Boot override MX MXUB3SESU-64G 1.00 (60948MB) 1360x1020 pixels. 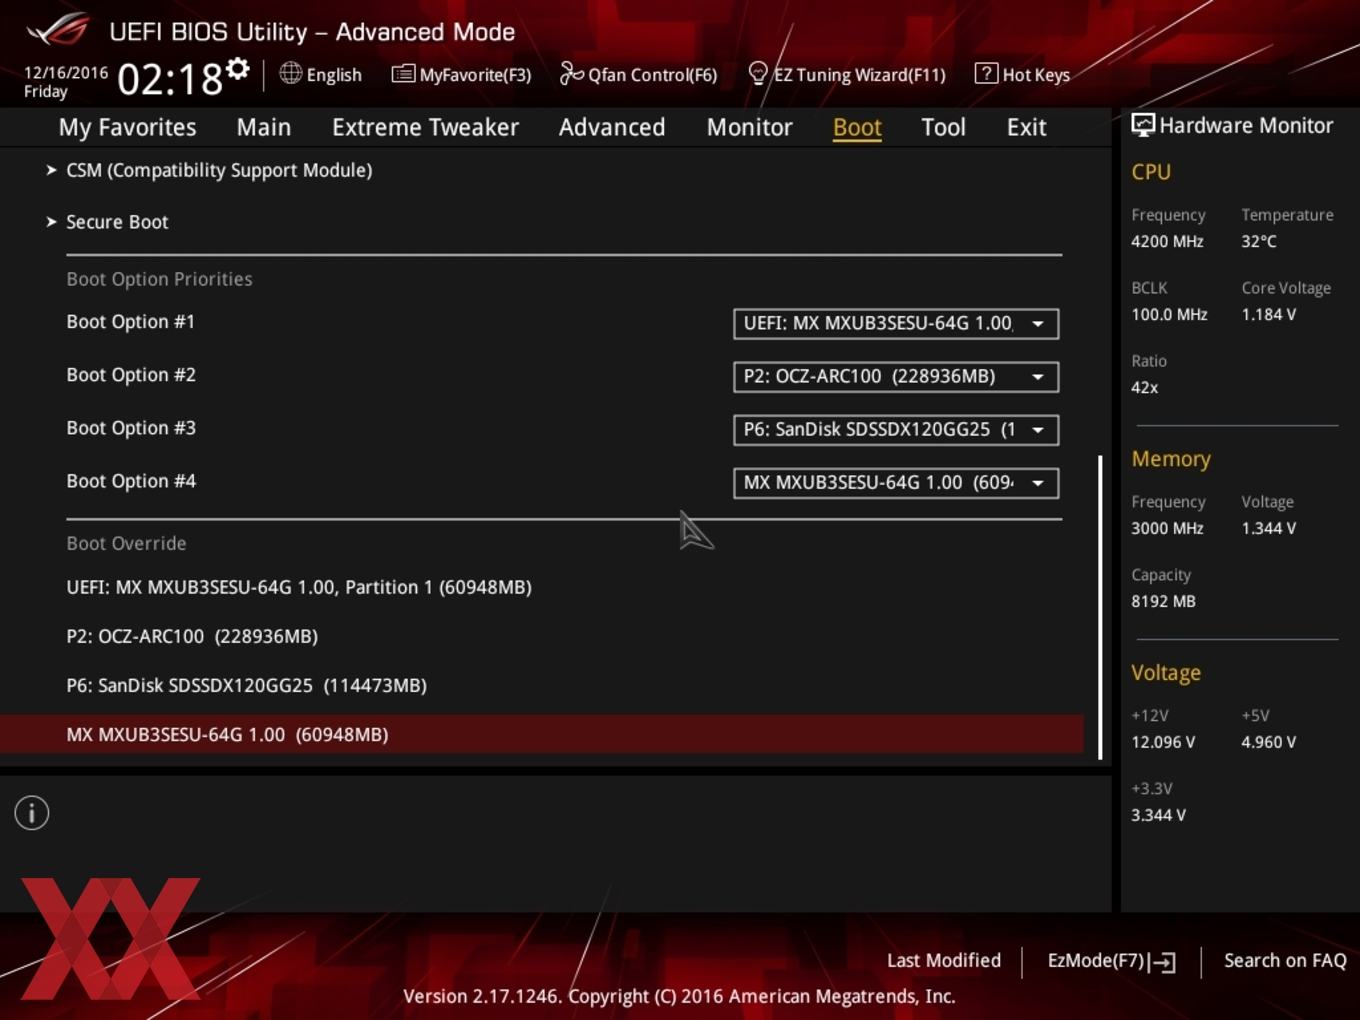coord(541,734)
